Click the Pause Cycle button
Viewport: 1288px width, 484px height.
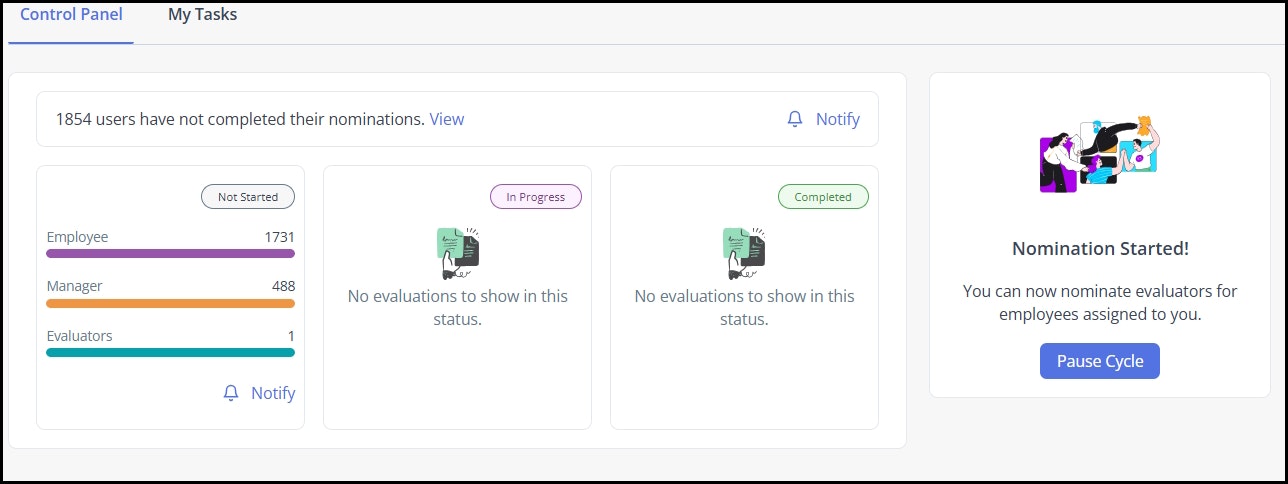point(1100,361)
